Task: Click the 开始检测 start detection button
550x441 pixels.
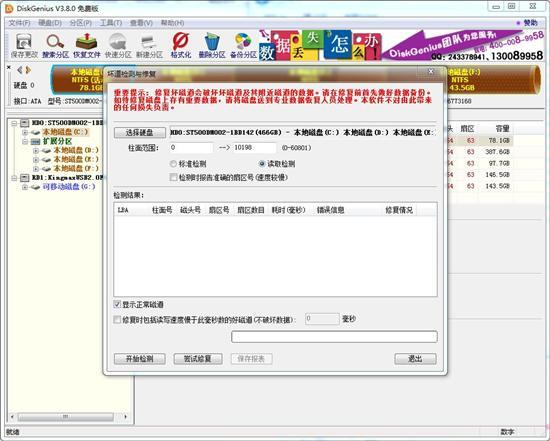Action: (140, 359)
